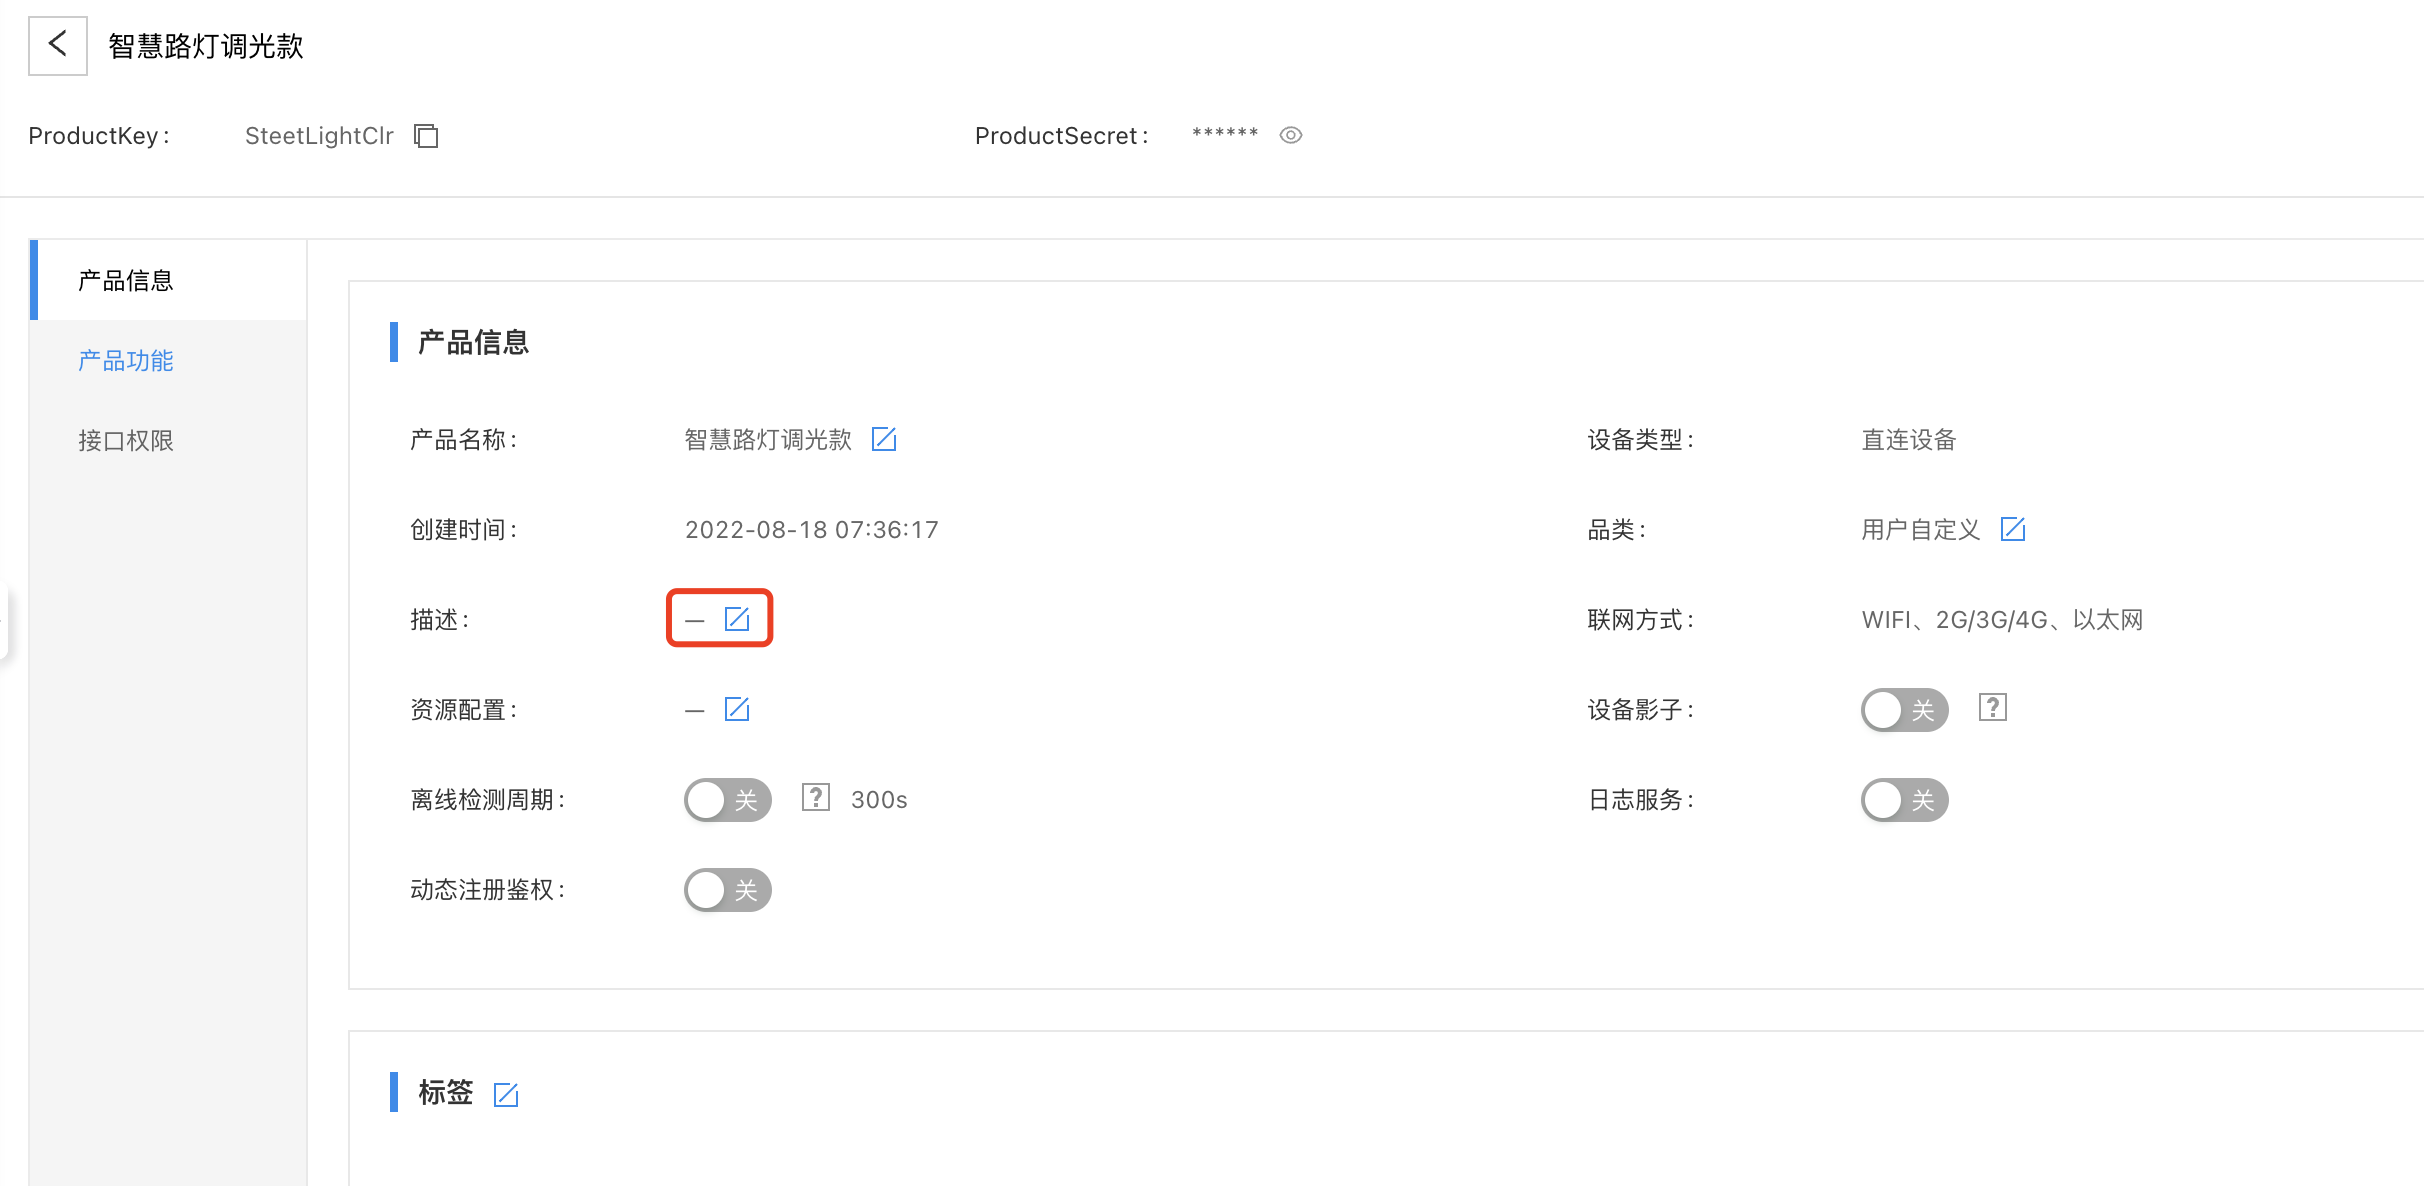The height and width of the screenshot is (1186, 2424).
Task: Click the masked ProductSecret asterisks
Action: pyautogui.click(x=1225, y=133)
